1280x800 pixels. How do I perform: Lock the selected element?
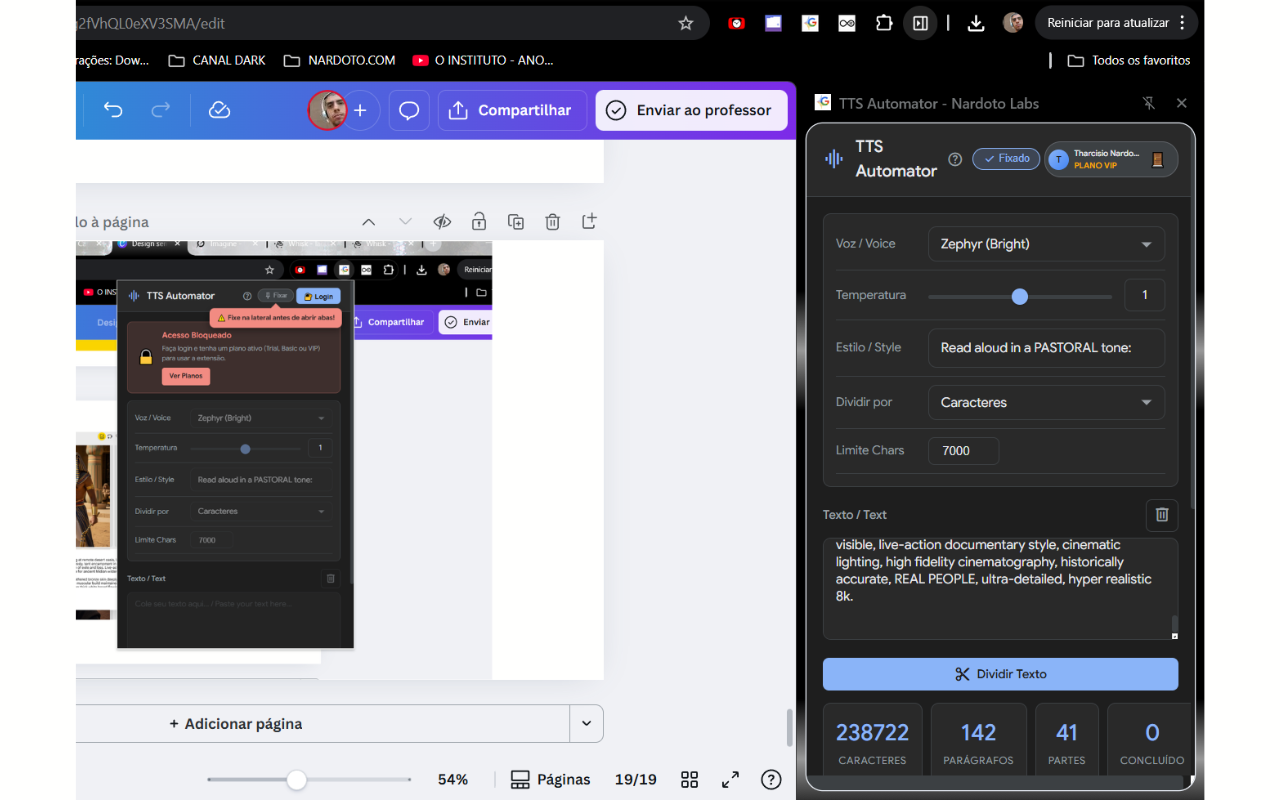click(479, 221)
